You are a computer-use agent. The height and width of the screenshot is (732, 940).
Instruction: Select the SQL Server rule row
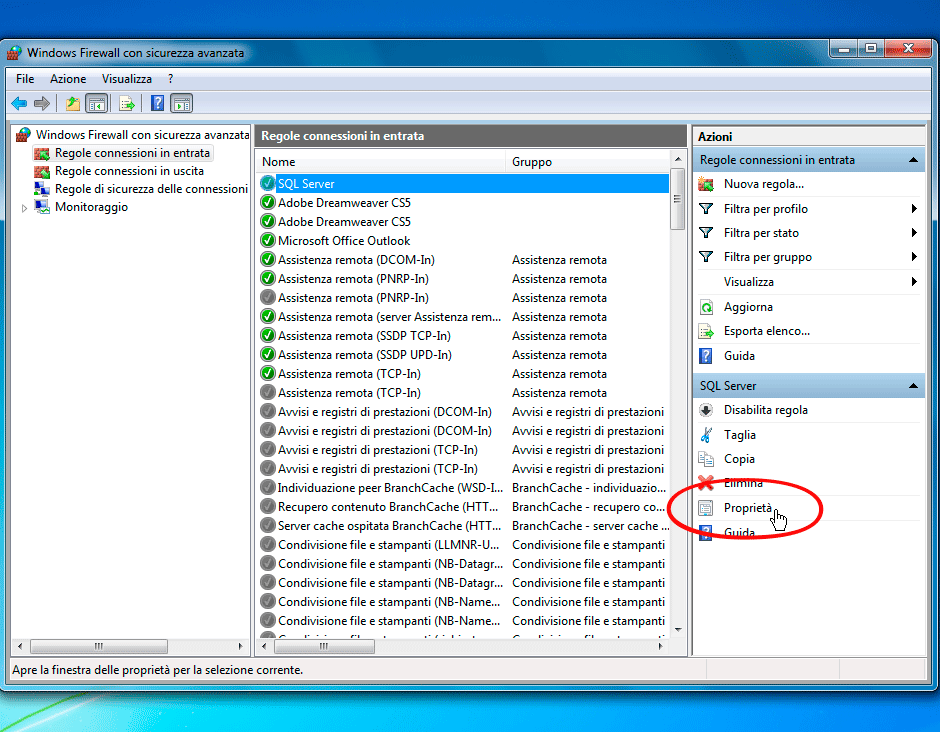[x=464, y=183]
